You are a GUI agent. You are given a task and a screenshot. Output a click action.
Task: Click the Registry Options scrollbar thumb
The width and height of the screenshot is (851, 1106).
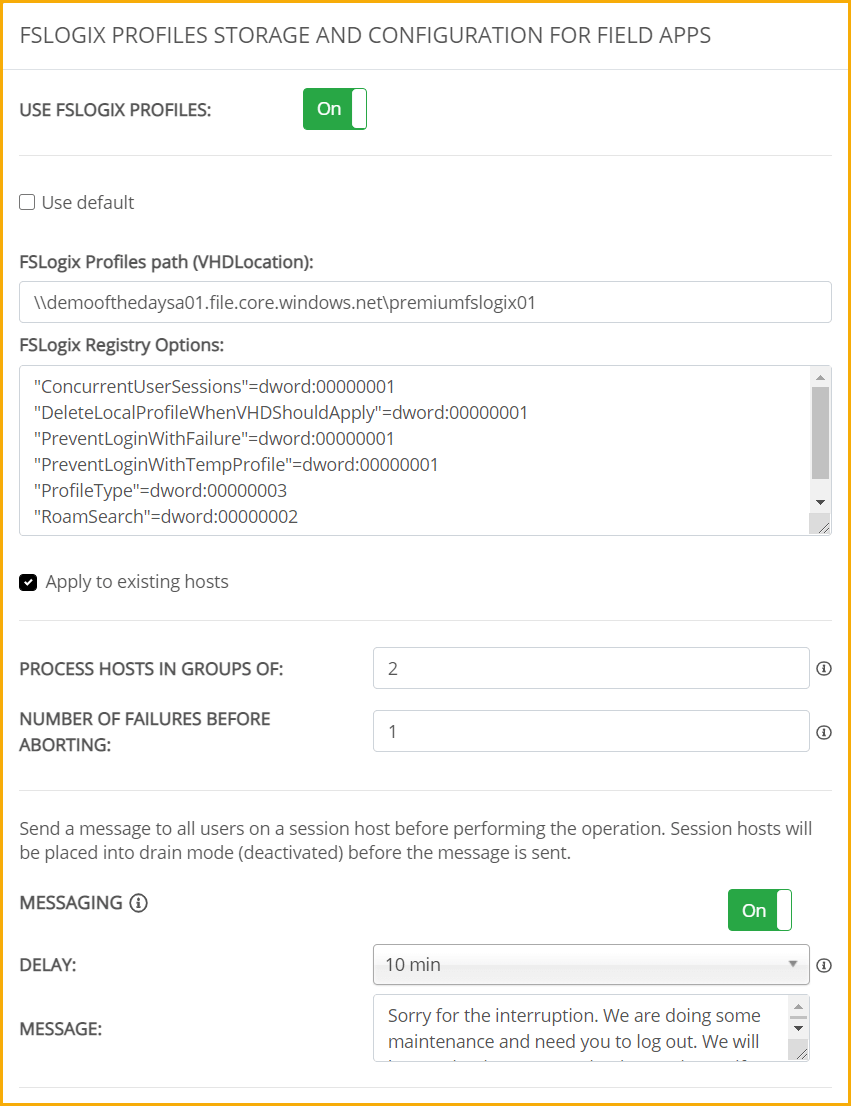tap(820, 433)
